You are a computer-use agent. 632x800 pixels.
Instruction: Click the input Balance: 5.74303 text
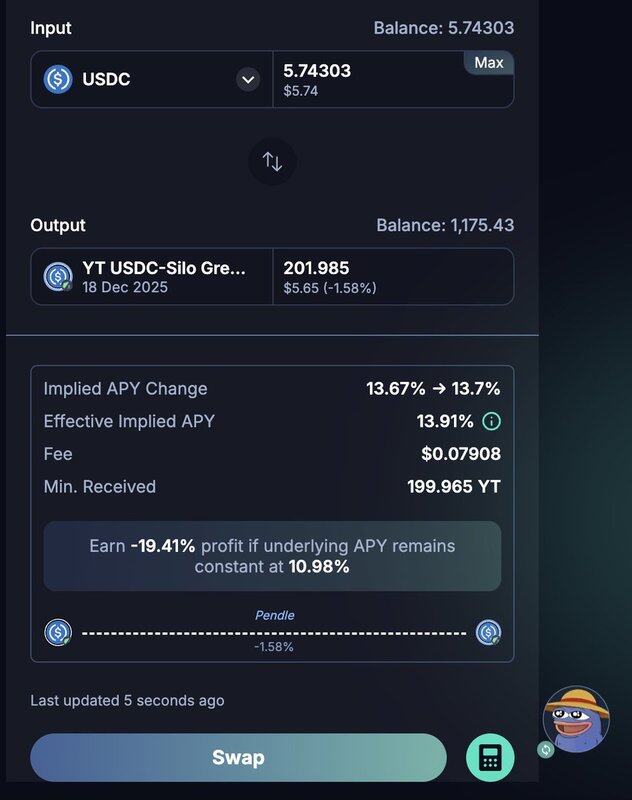tap(444, 28)
